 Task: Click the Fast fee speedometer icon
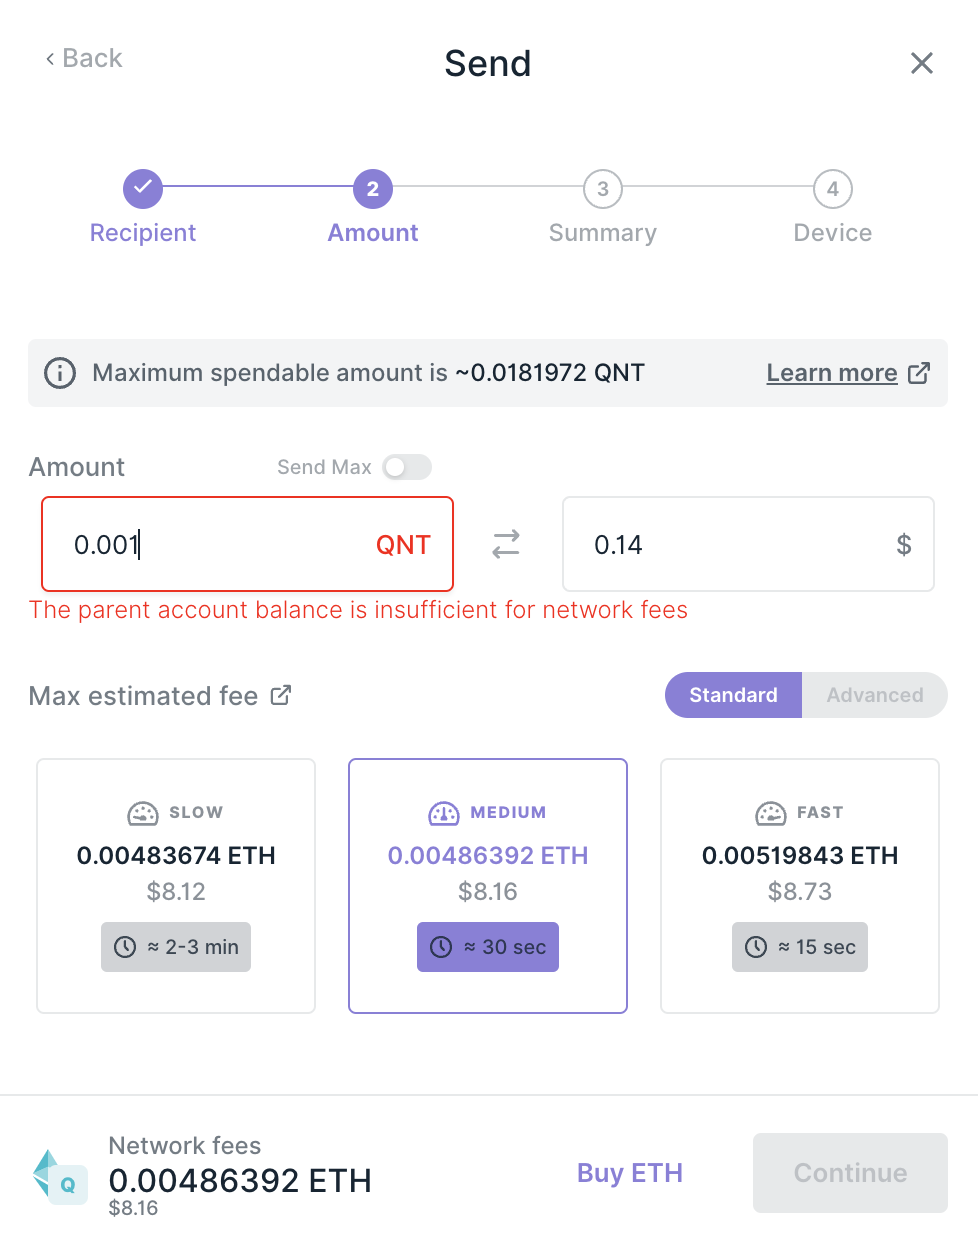[771, 813]
